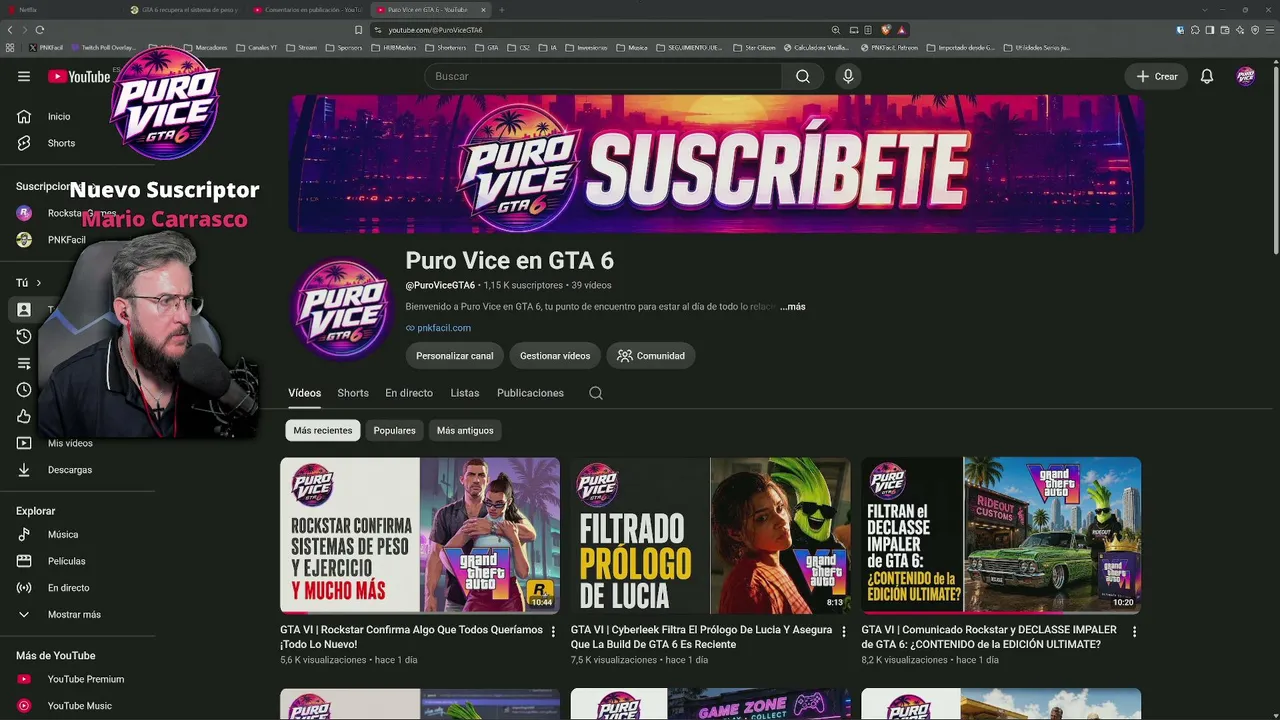Viewport: 1280px width, 720px height.
Task: Open YouTube Premium from sidebar
Action: [86, 679]
